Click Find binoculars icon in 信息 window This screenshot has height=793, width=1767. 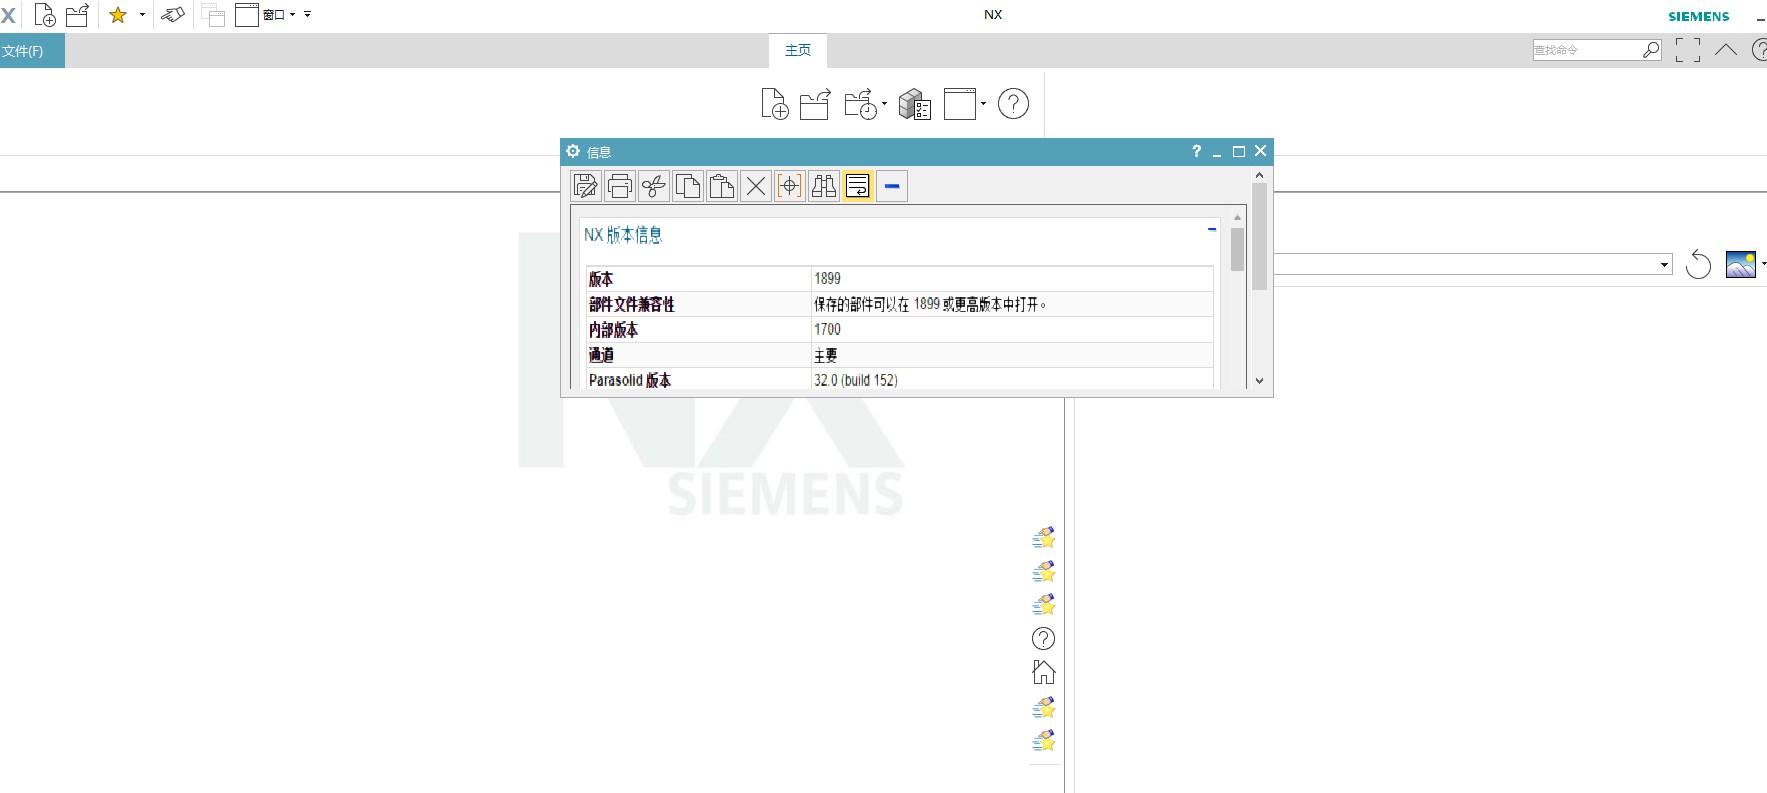coord(824,186)
